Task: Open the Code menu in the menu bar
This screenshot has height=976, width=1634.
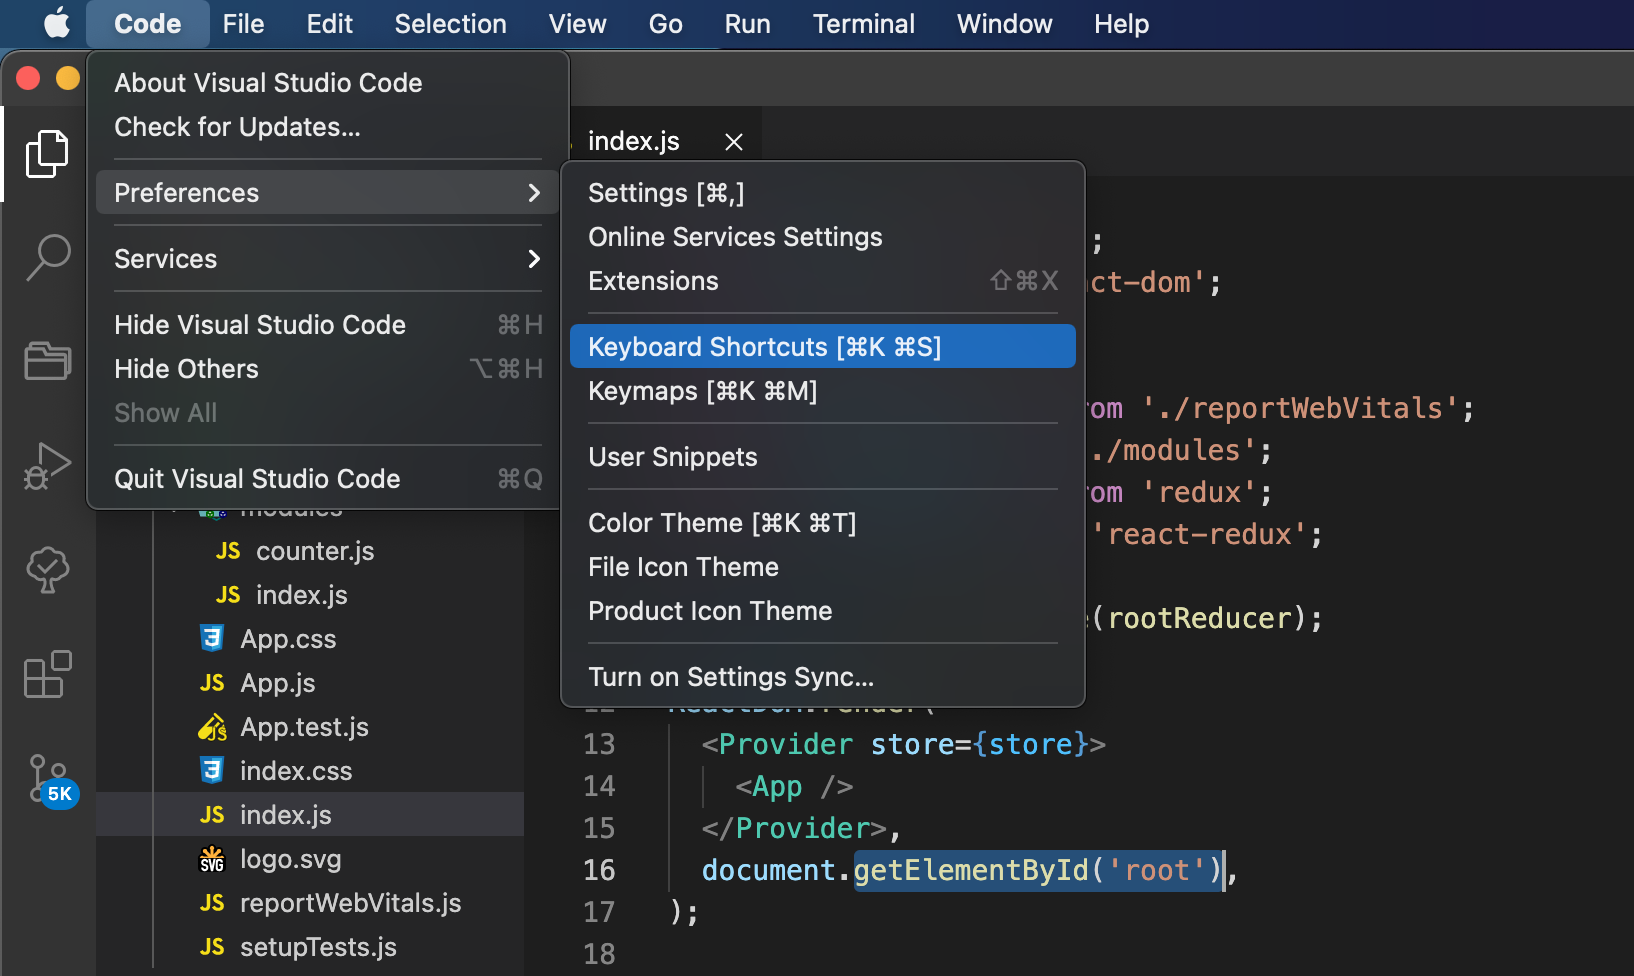Action: tap(148, 24)
